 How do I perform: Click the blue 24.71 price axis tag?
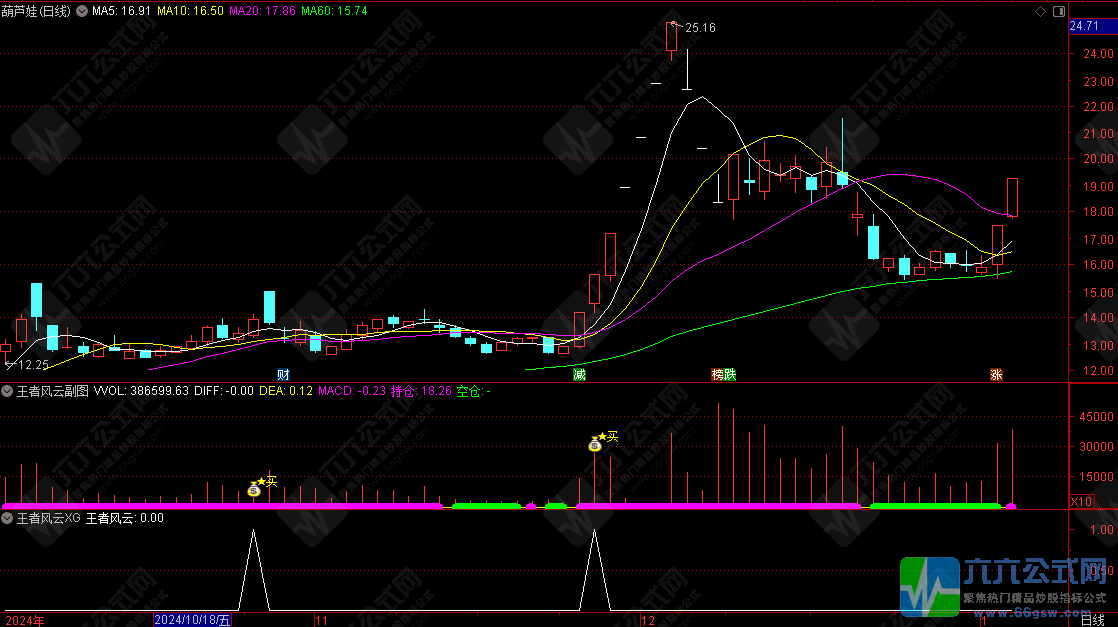(x=1085, y=26)
